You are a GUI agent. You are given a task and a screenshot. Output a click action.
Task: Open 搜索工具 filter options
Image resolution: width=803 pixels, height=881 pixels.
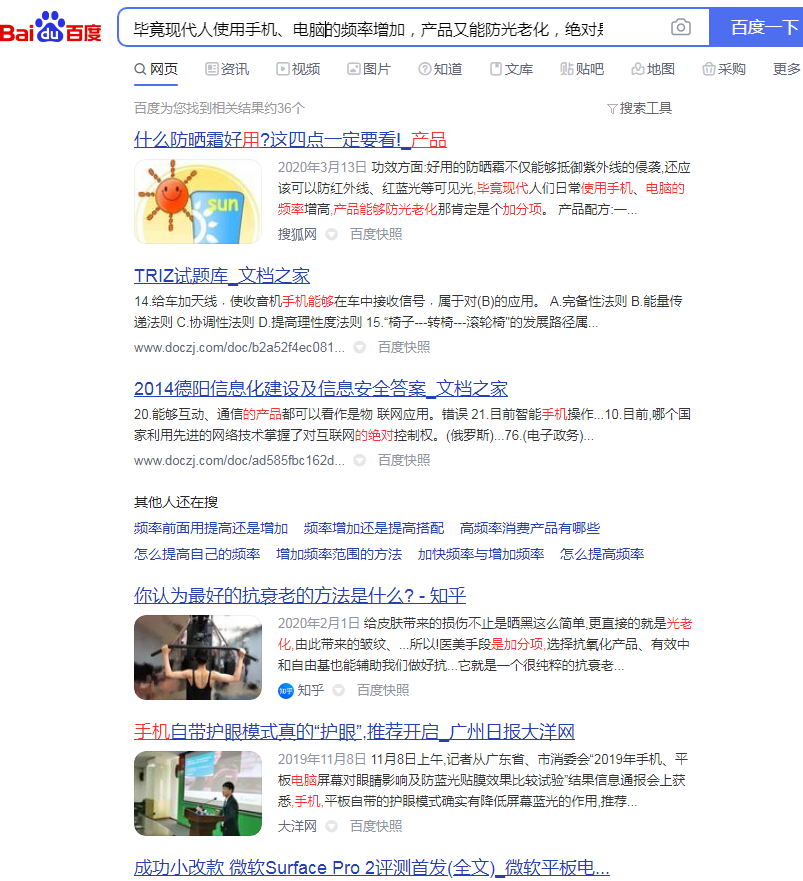pos(639,108)
